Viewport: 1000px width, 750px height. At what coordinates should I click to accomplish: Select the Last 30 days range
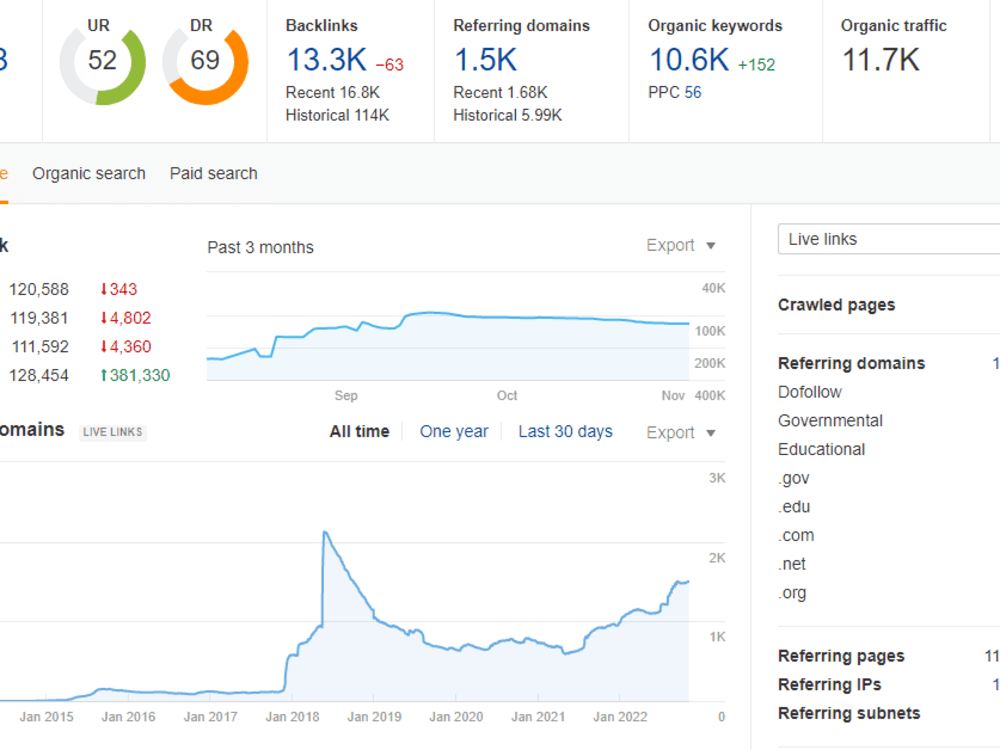tap(565, 432)
